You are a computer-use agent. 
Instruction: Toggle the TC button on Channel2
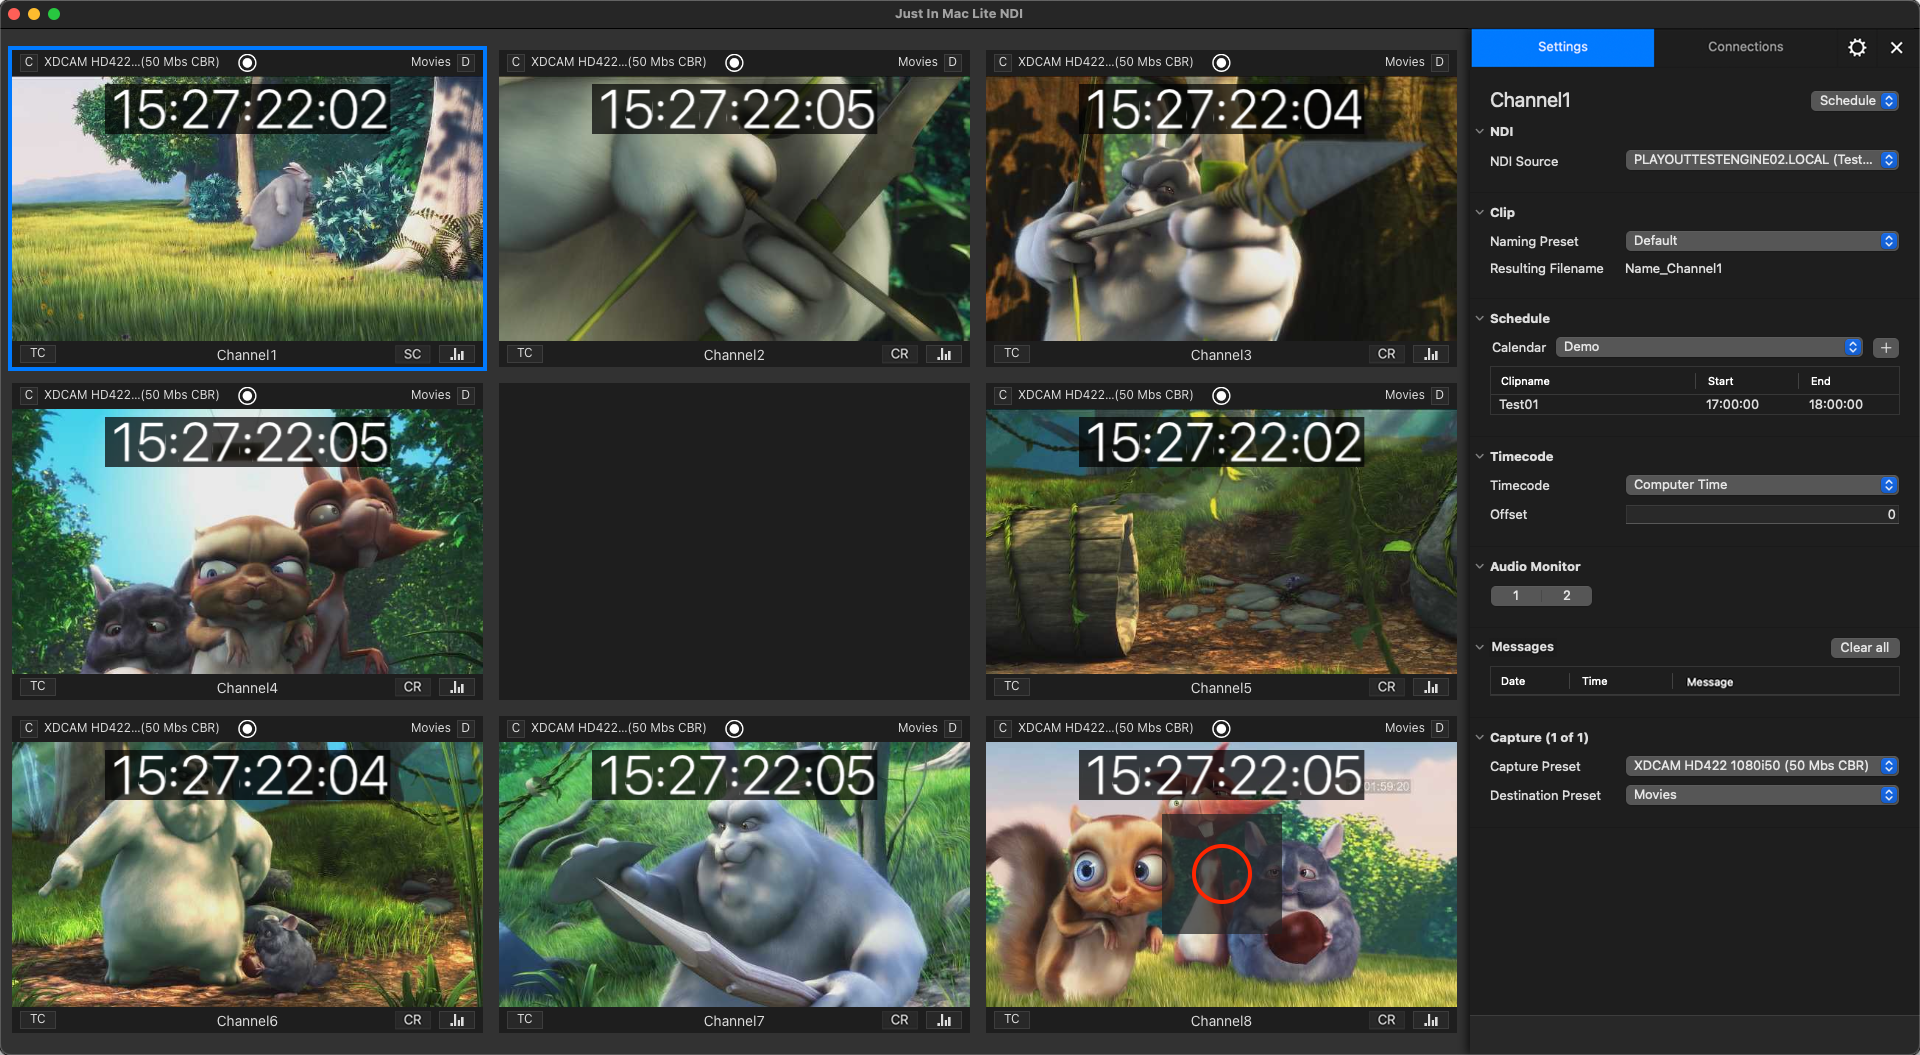pyautogui.click(x=525, y=353)
